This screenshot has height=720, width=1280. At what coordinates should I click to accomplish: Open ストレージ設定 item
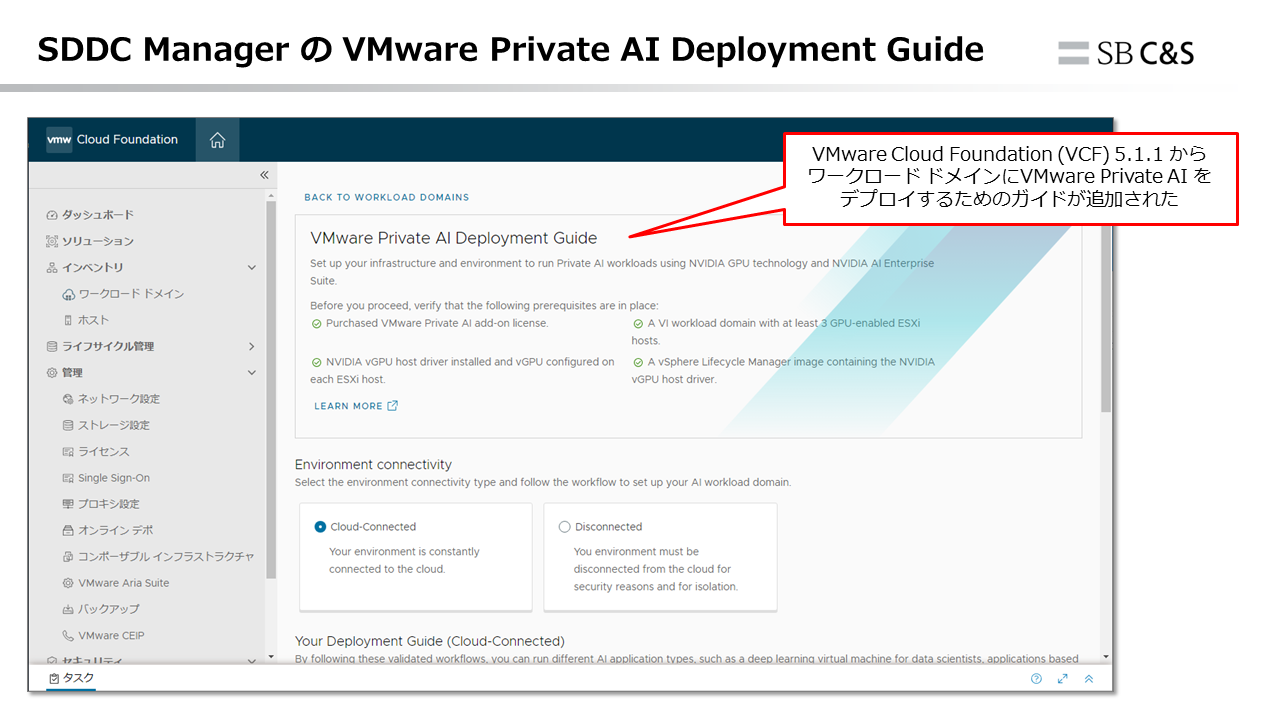click(x=114, y=425)
